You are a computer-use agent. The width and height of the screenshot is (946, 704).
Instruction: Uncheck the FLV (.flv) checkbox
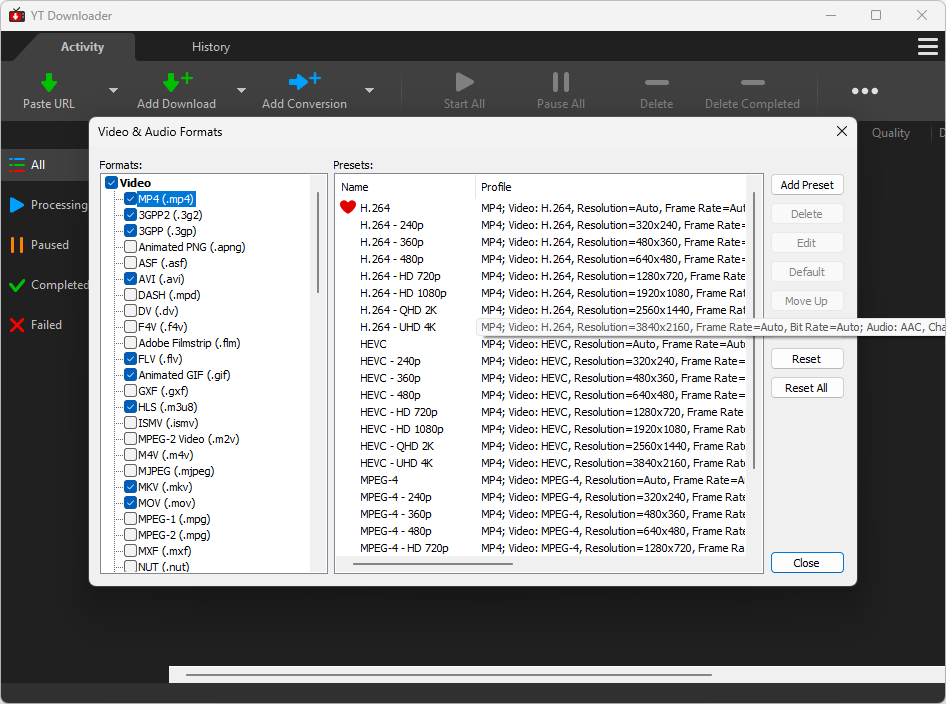coord(130,359)
